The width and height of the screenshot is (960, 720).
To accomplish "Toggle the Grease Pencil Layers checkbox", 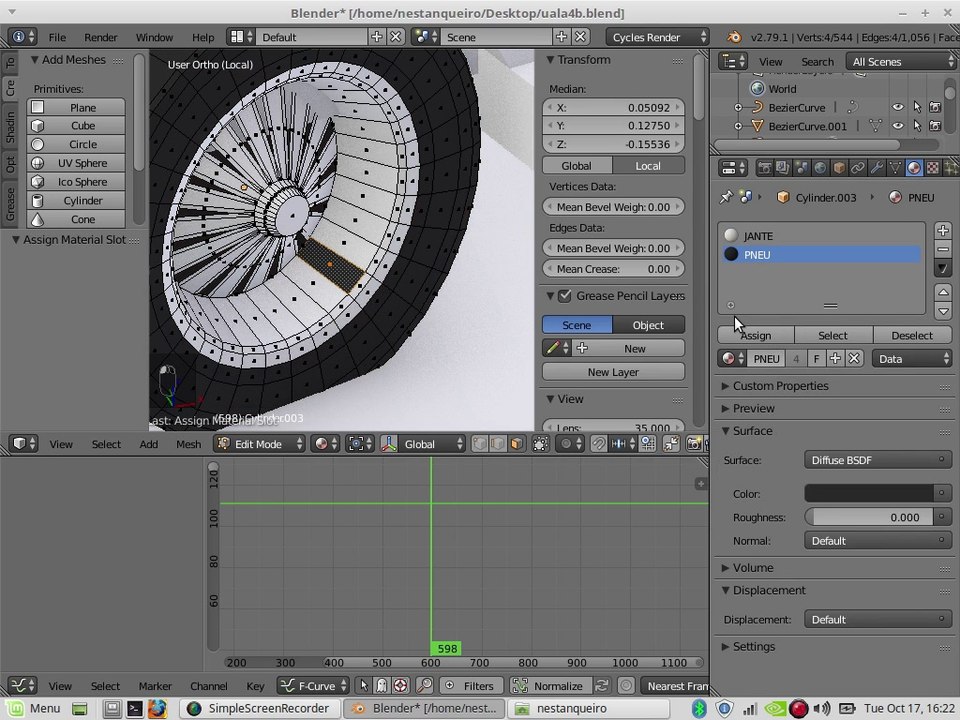I will point(564,296).
